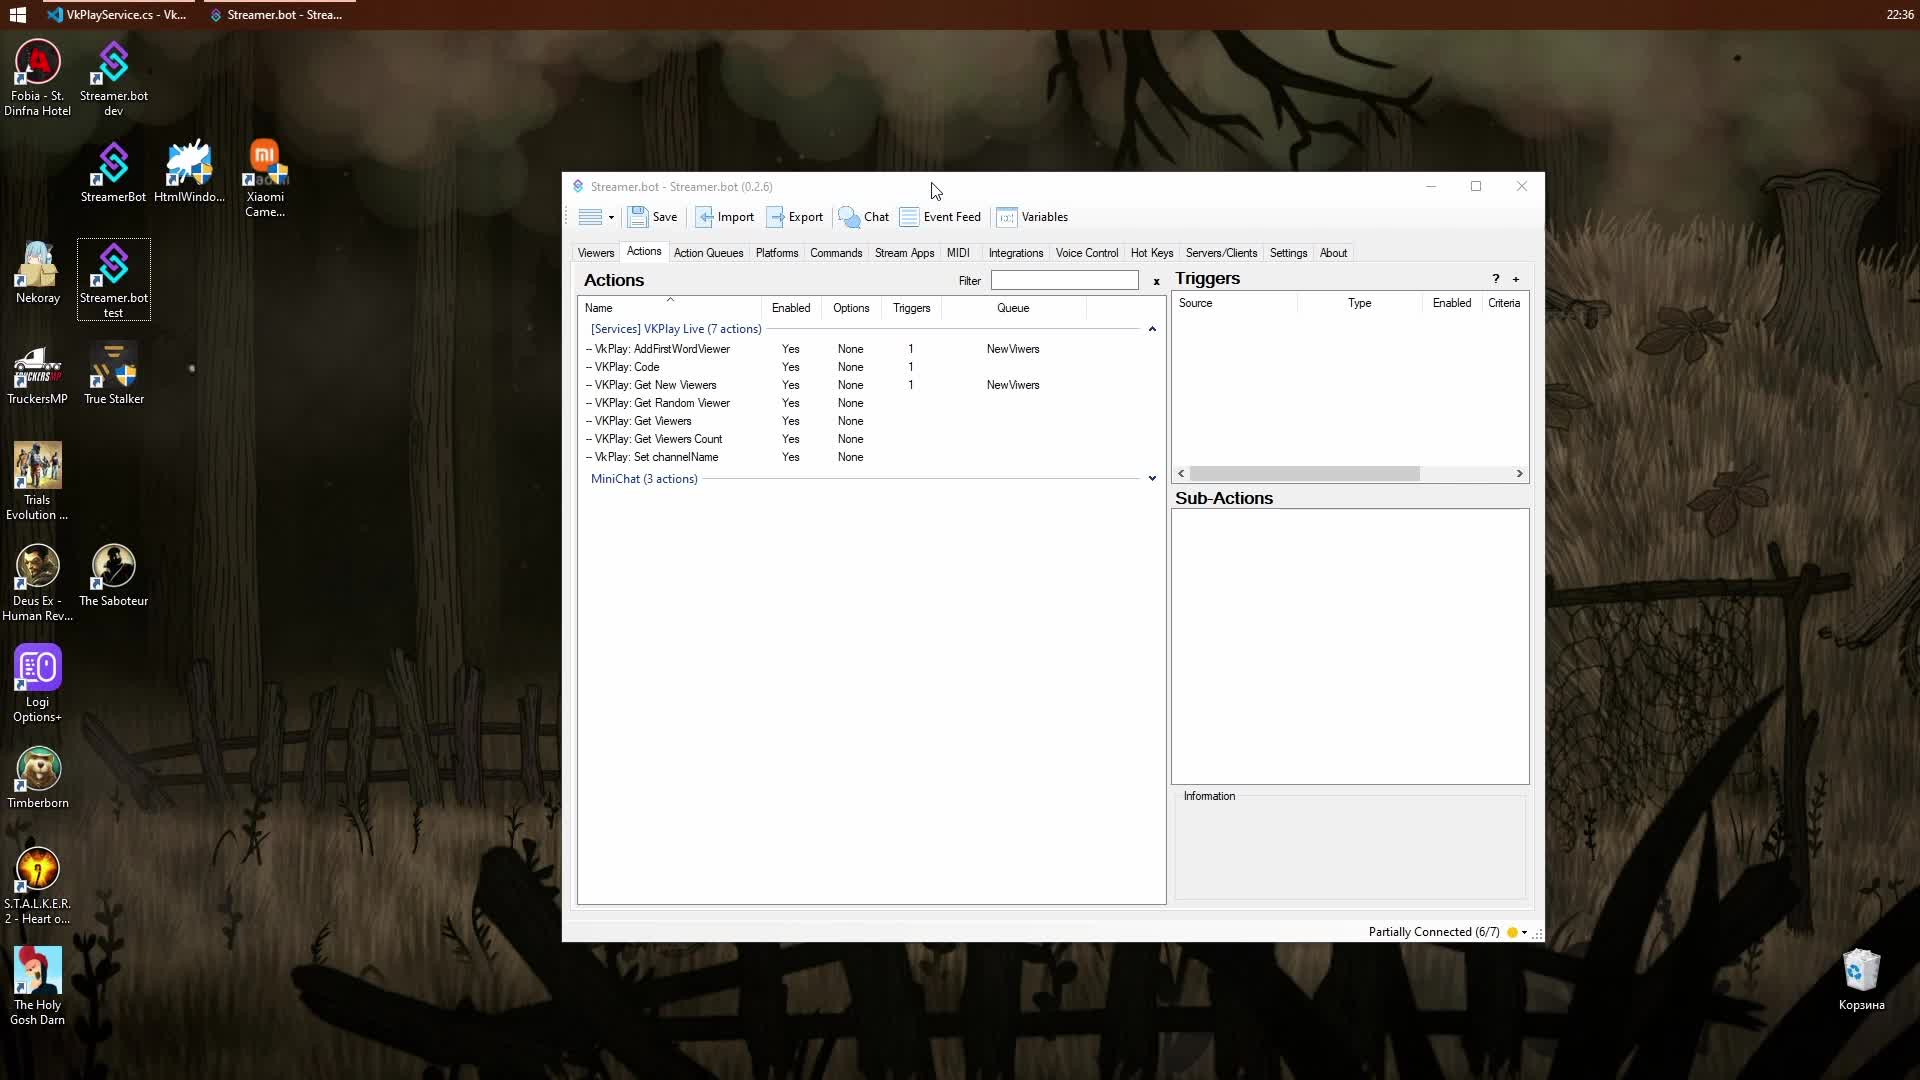
Task: Add a trigger with the plus button
Action: coord(1516,279)
